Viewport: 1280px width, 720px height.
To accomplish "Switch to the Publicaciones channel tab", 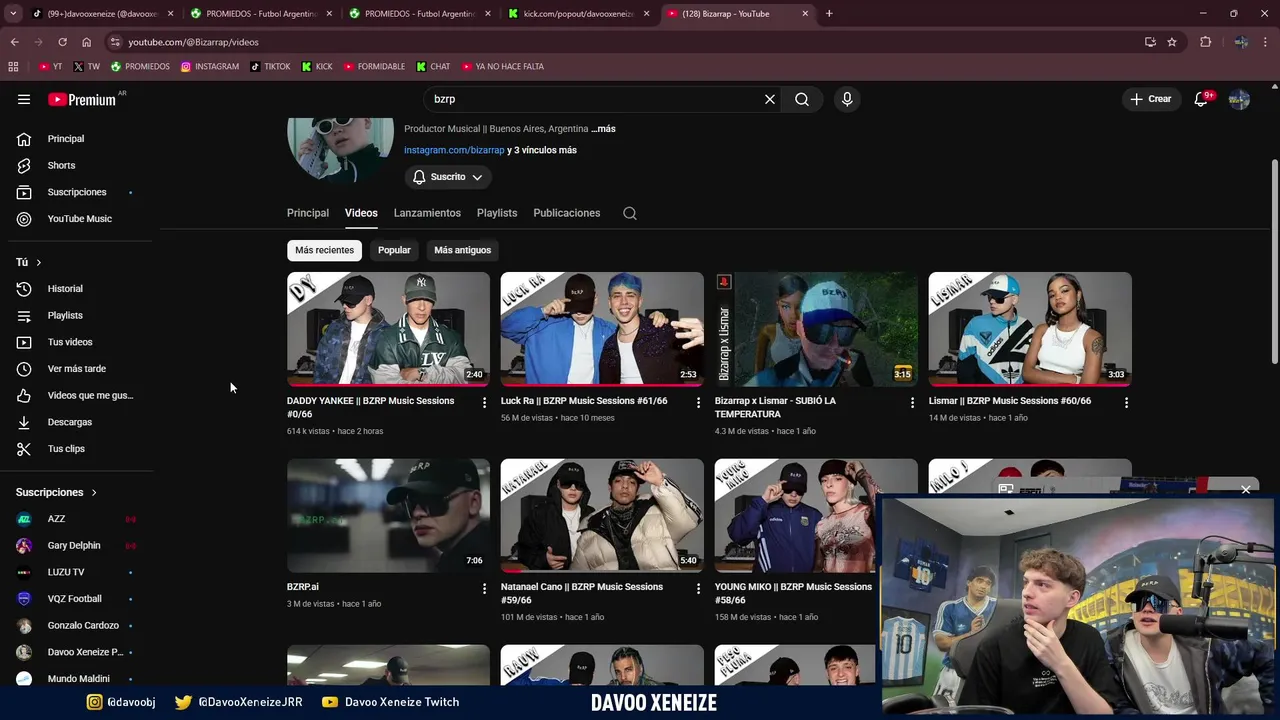I will pos(567,213).
